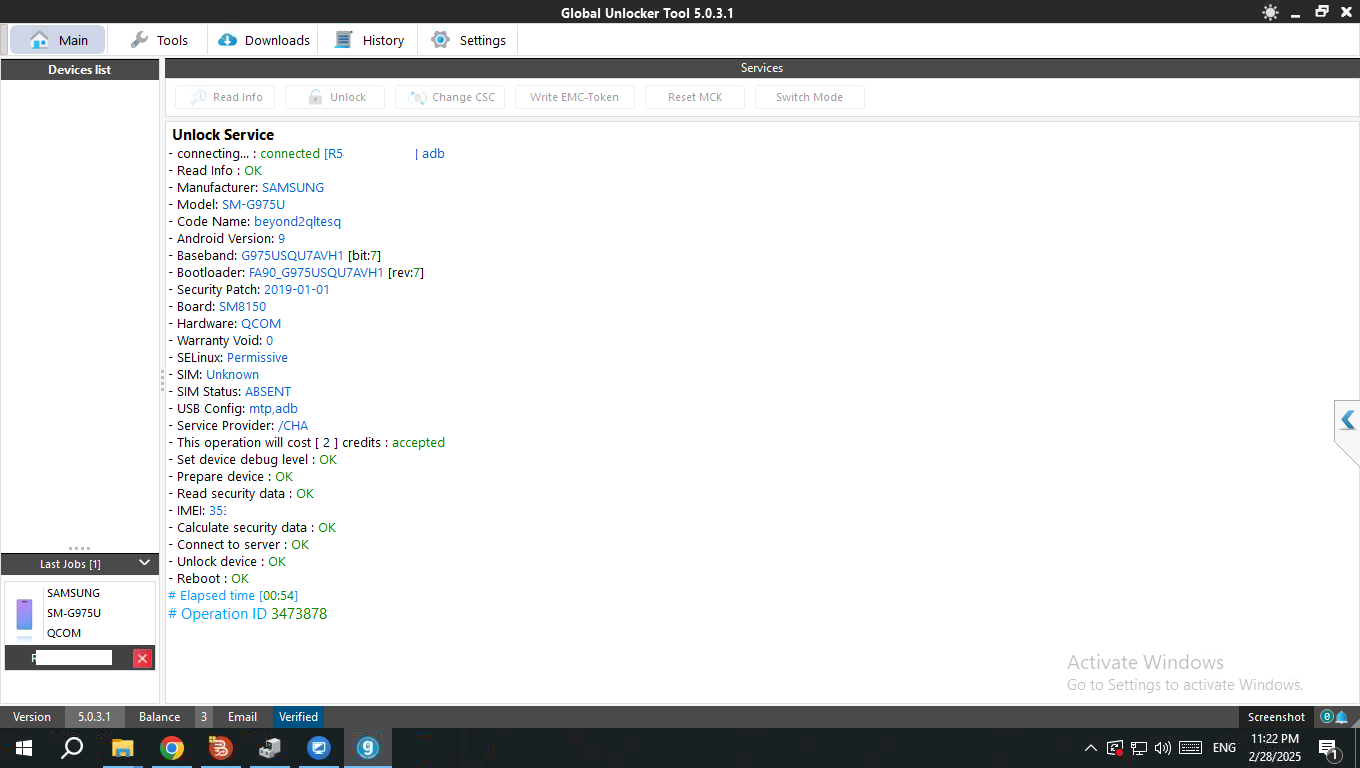
Task: Toggle the brightness theme sun icon
Action: 1271,12
